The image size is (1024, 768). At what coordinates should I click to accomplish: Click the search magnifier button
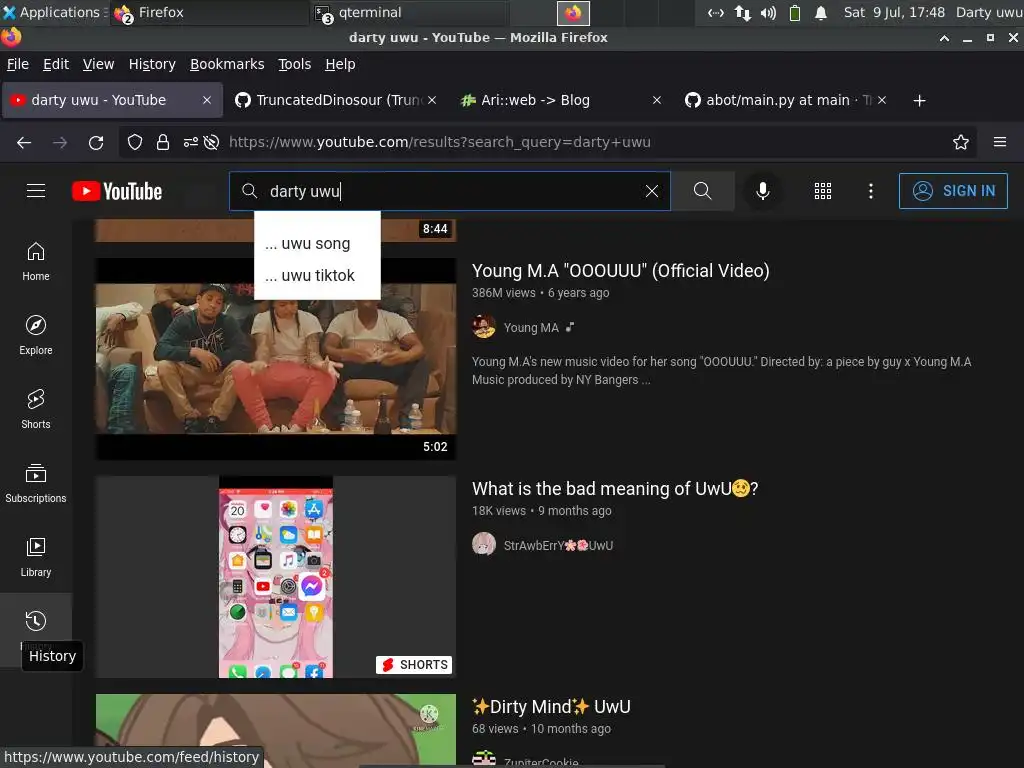click(703, 191)
